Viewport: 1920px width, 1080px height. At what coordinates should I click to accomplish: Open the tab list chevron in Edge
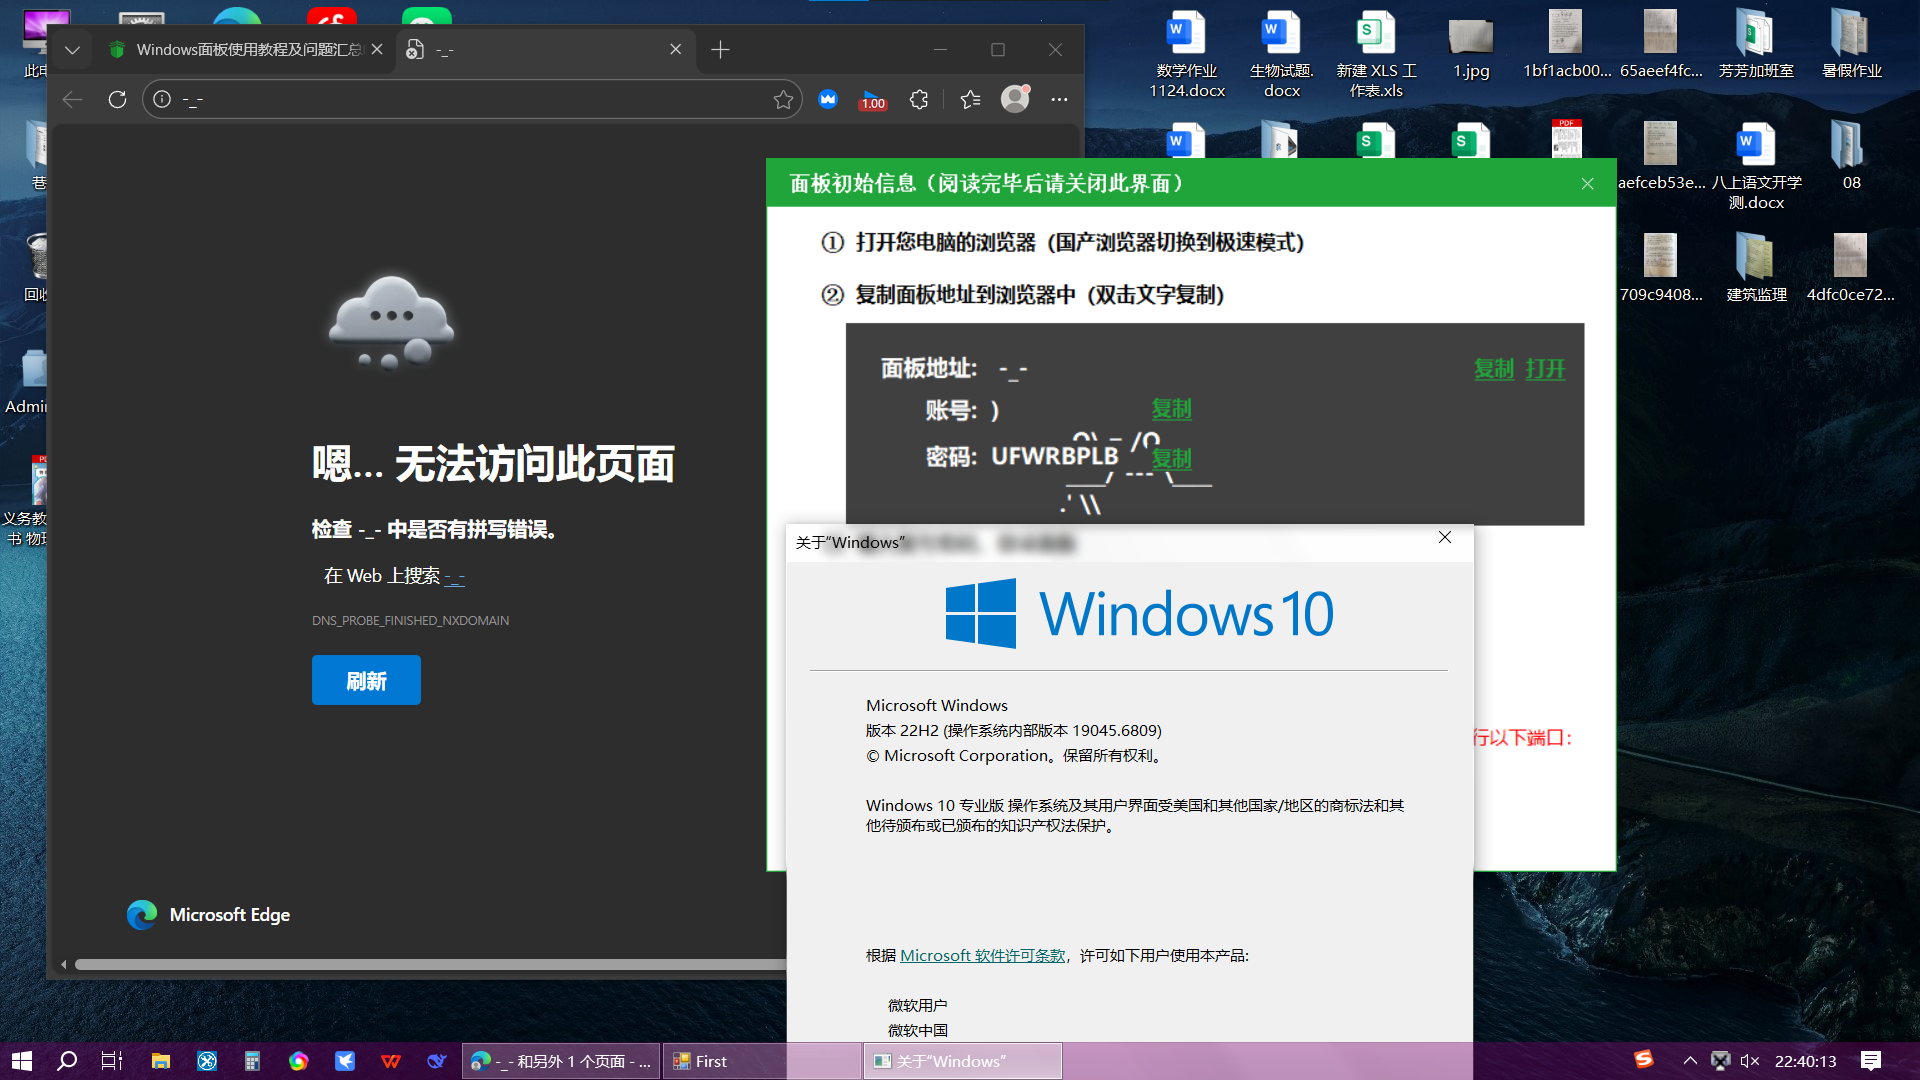(72, 49)
